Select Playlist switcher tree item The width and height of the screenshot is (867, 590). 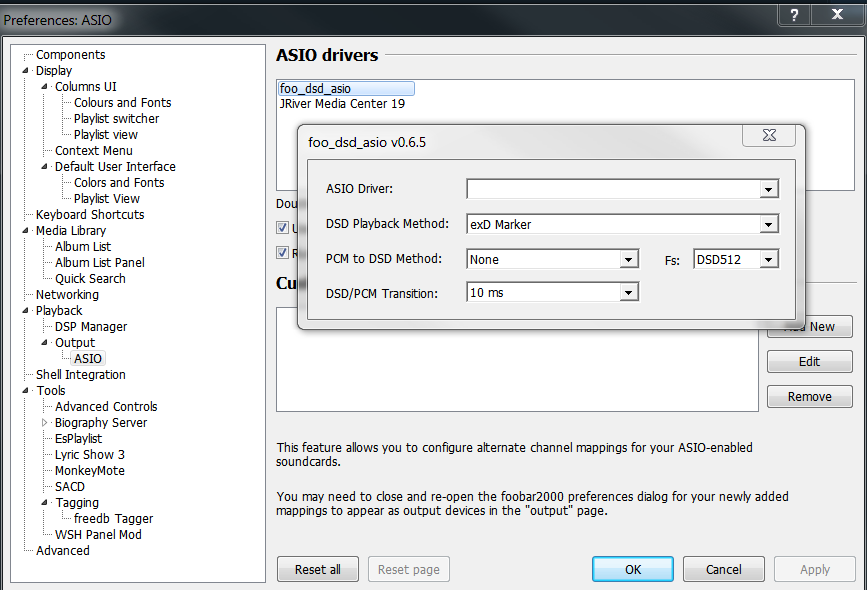click(116, 119)
